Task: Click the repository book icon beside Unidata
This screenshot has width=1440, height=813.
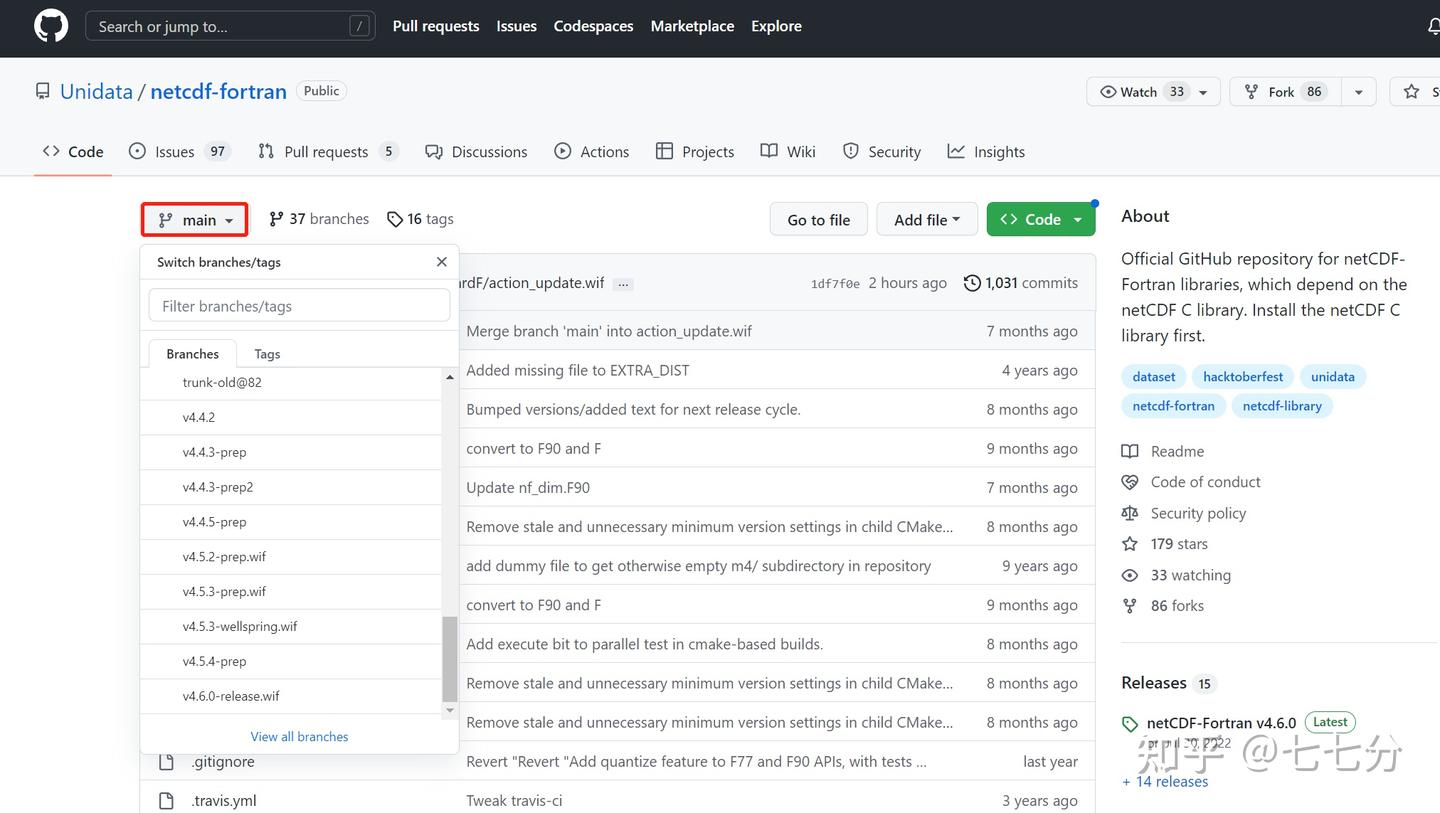Action: click(42, 91)
